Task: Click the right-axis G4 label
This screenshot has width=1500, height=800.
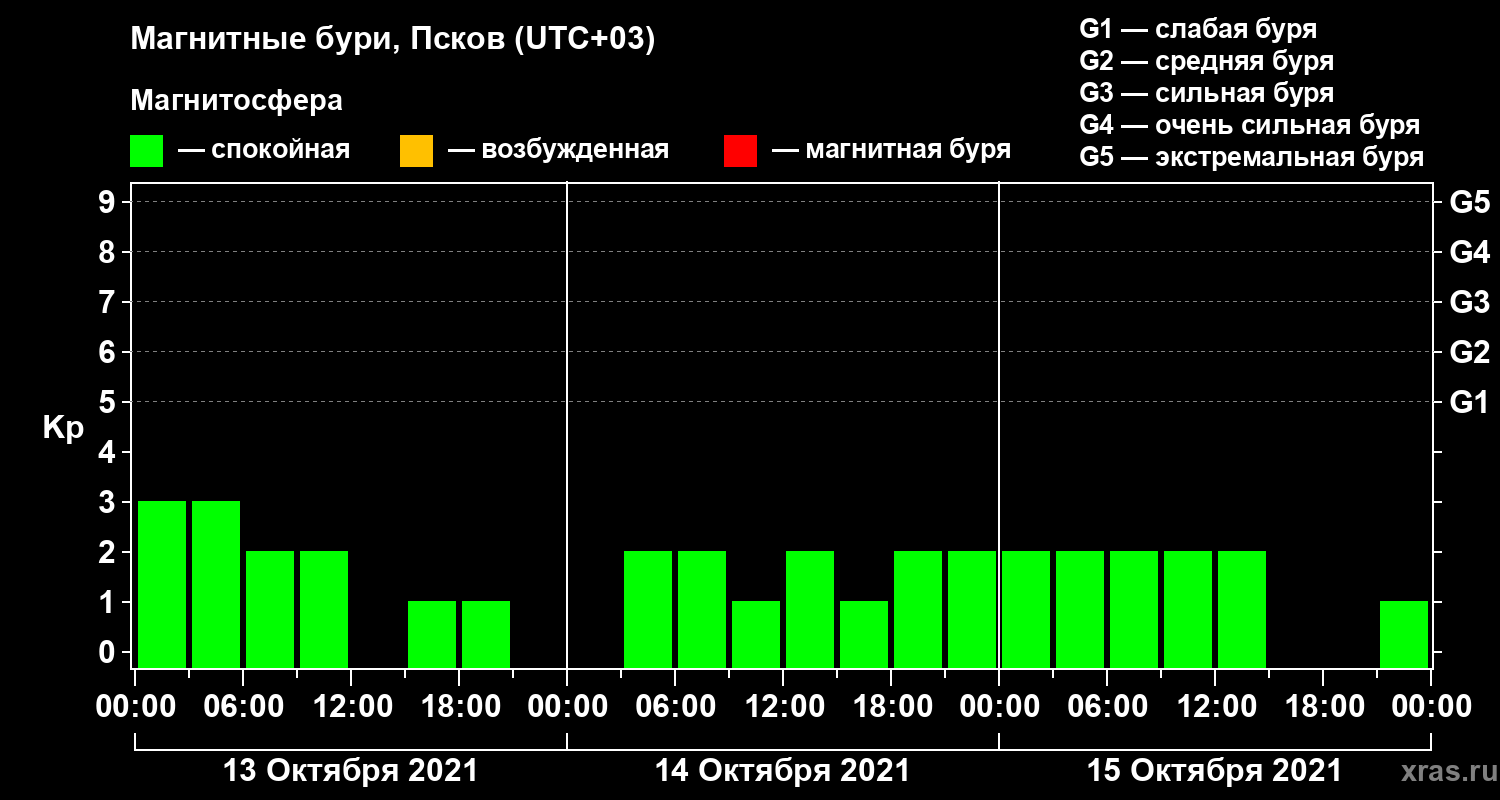Action: (1469, 252)
